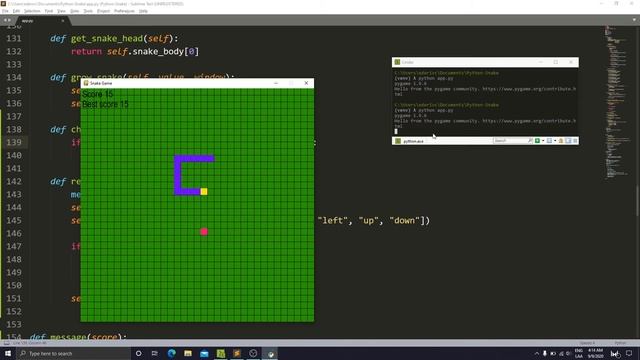640x360 pixels.
Task: Click the "down" string on line 145
Action: (404, 220)
